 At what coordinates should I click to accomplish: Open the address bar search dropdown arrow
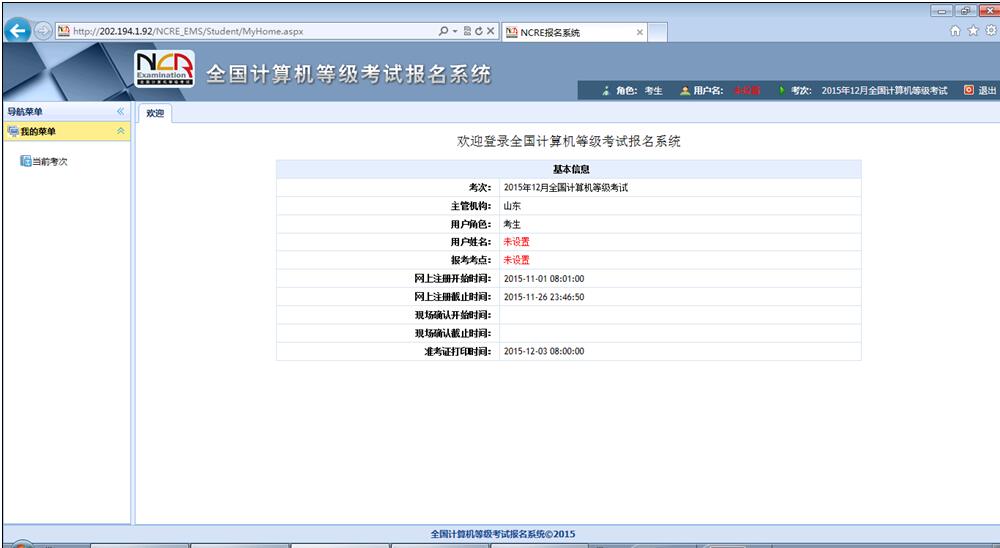[x=455, y=31]
